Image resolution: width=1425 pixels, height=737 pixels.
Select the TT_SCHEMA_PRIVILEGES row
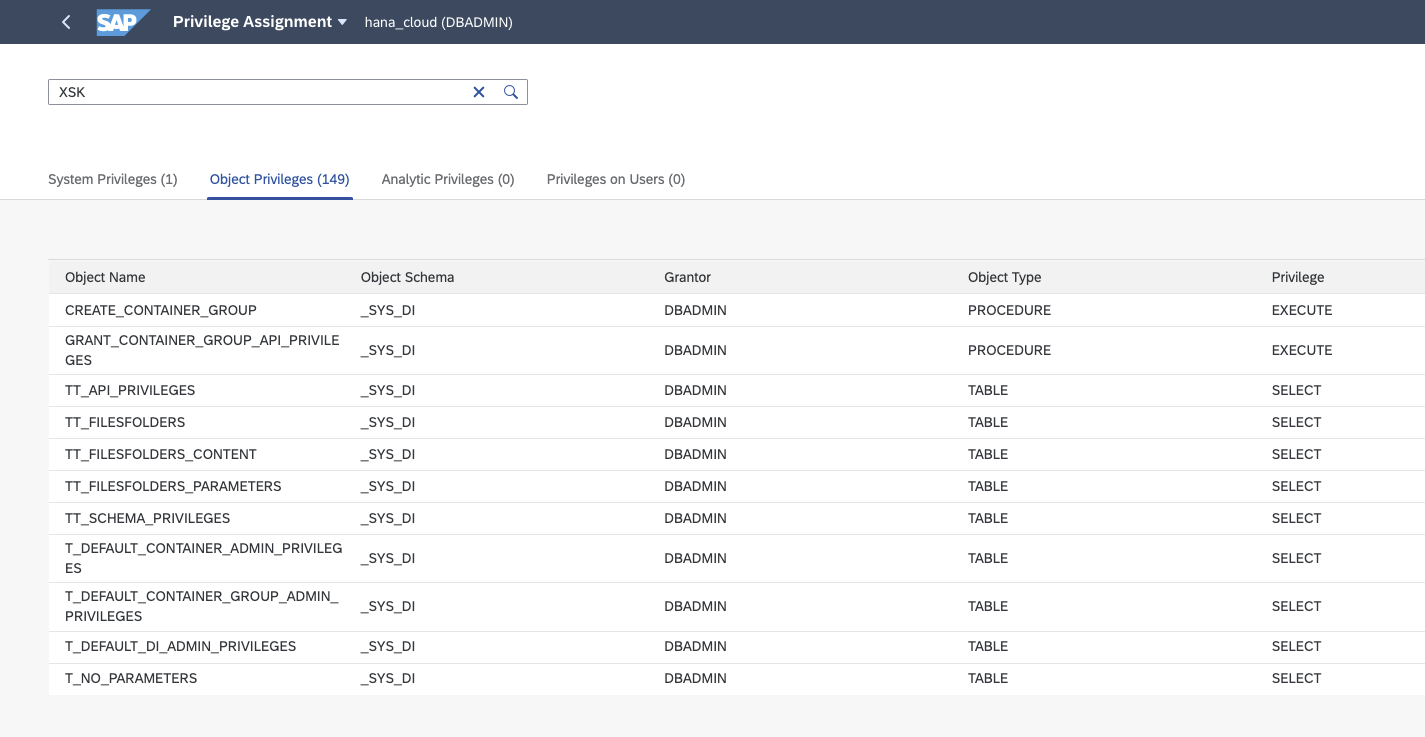coord(736,518)
